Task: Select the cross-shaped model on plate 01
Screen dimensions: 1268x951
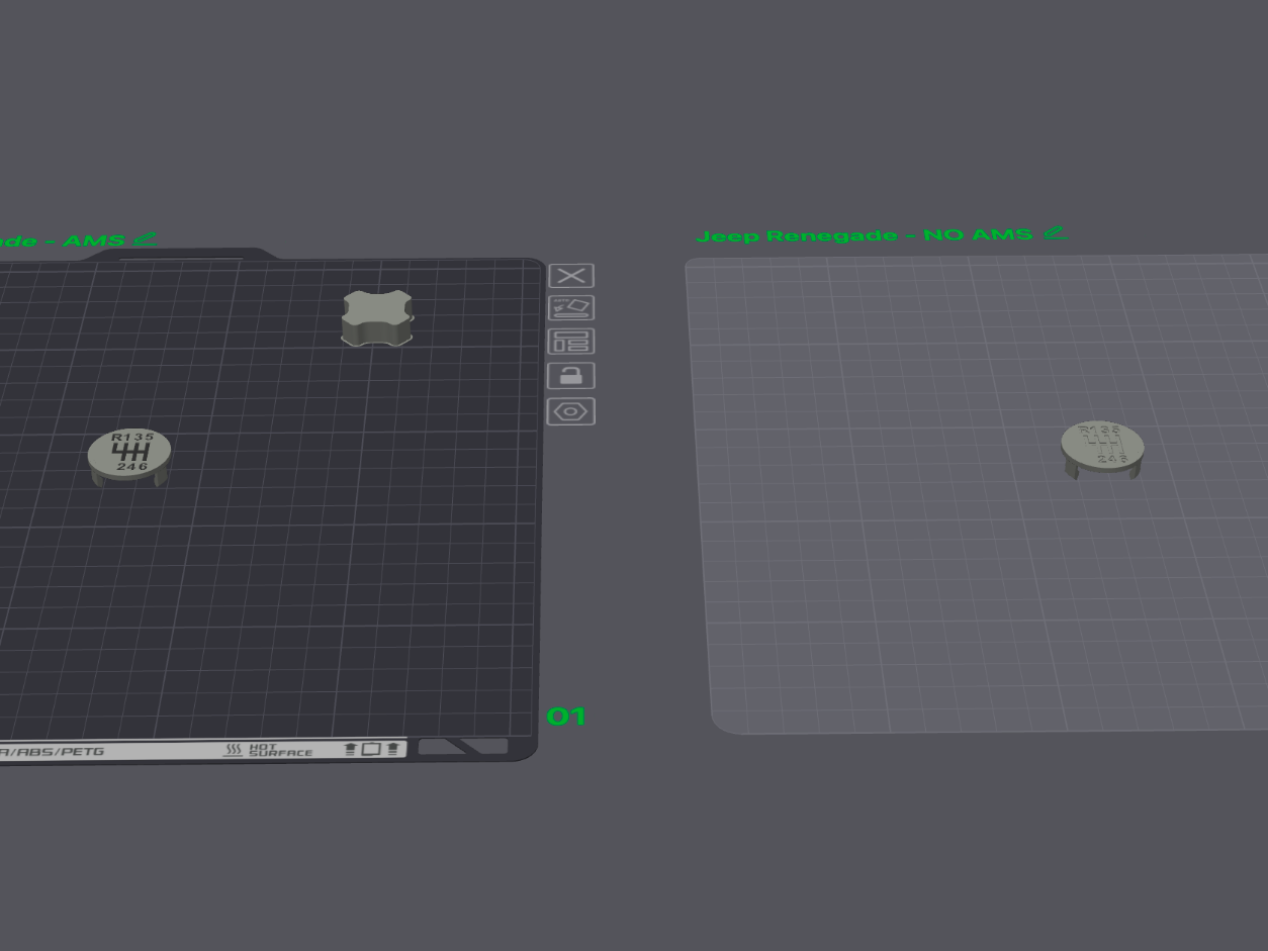Action: click(377, 318)
